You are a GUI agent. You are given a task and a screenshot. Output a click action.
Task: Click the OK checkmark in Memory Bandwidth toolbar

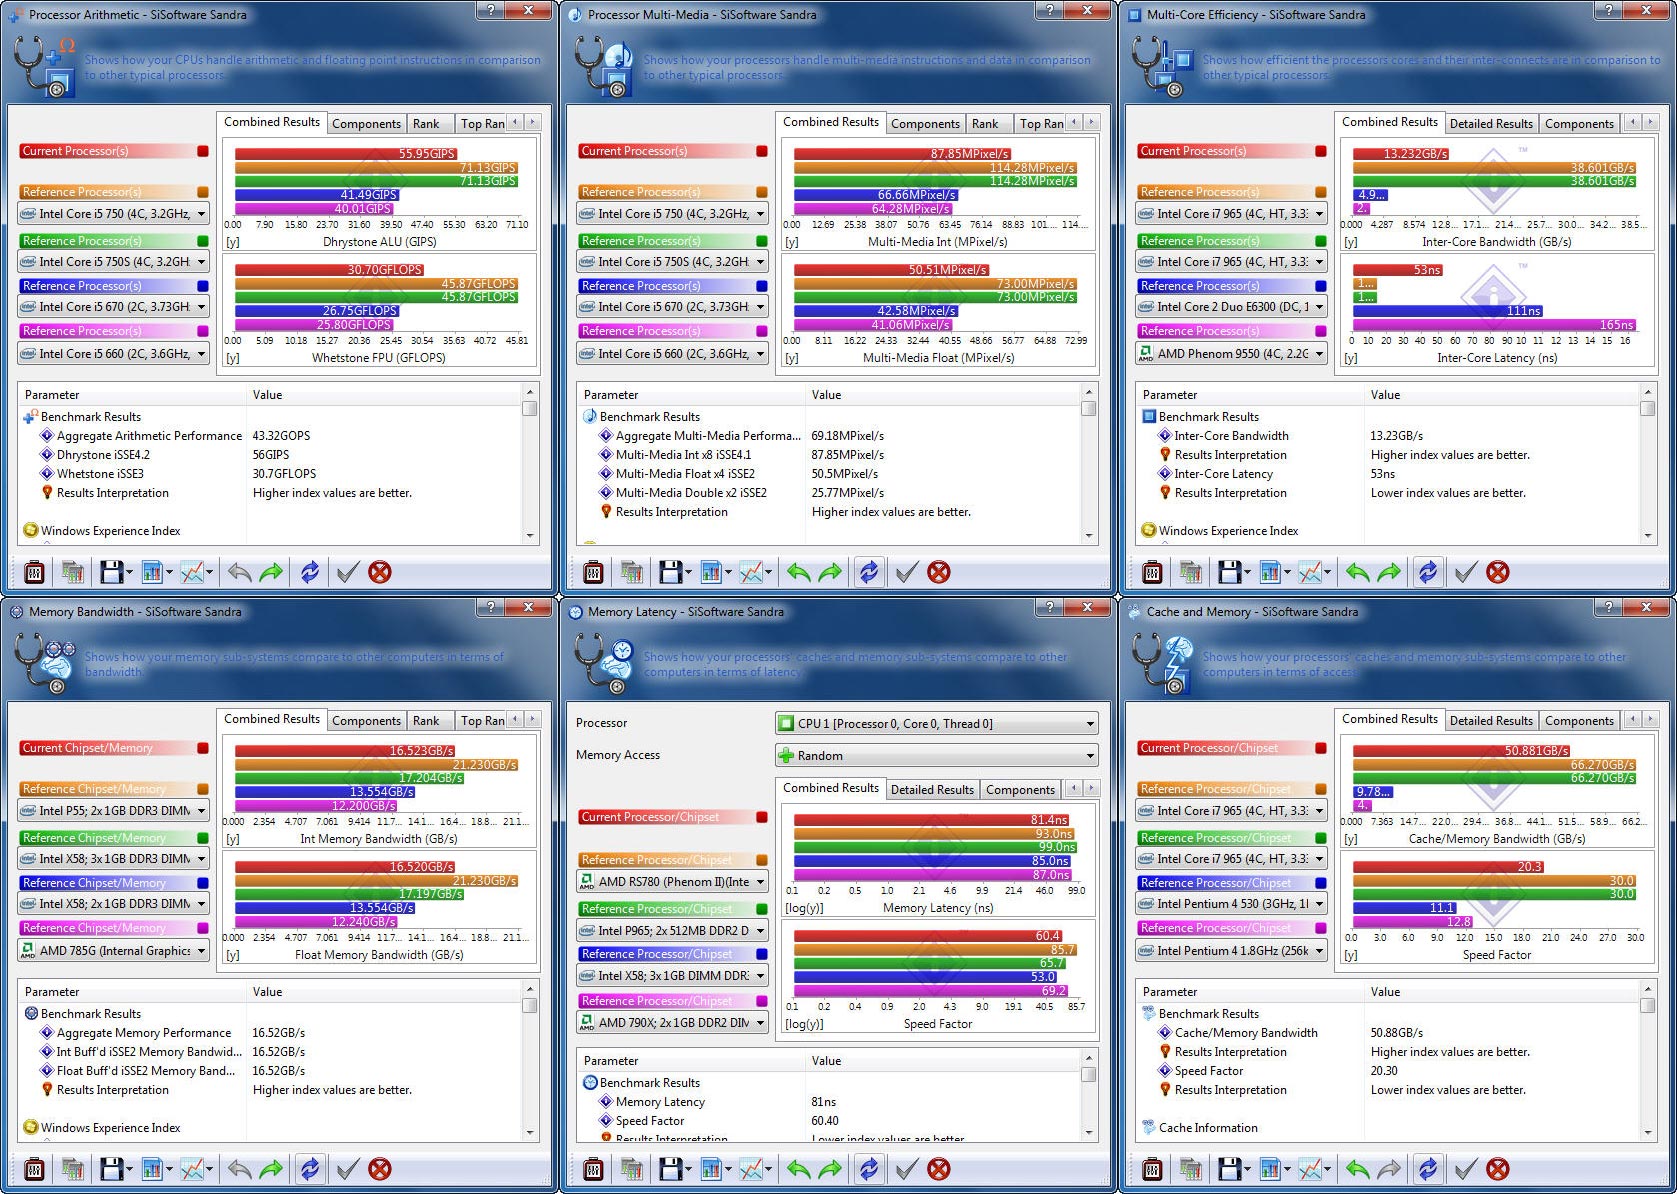pyautogui.click(x=347, y=1169)
